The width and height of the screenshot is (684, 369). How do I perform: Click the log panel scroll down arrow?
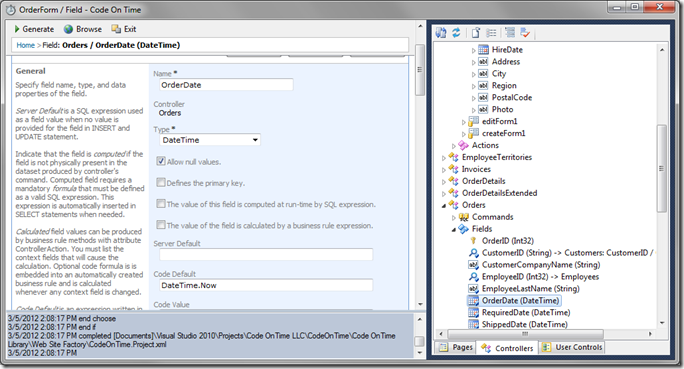(420, 352)
